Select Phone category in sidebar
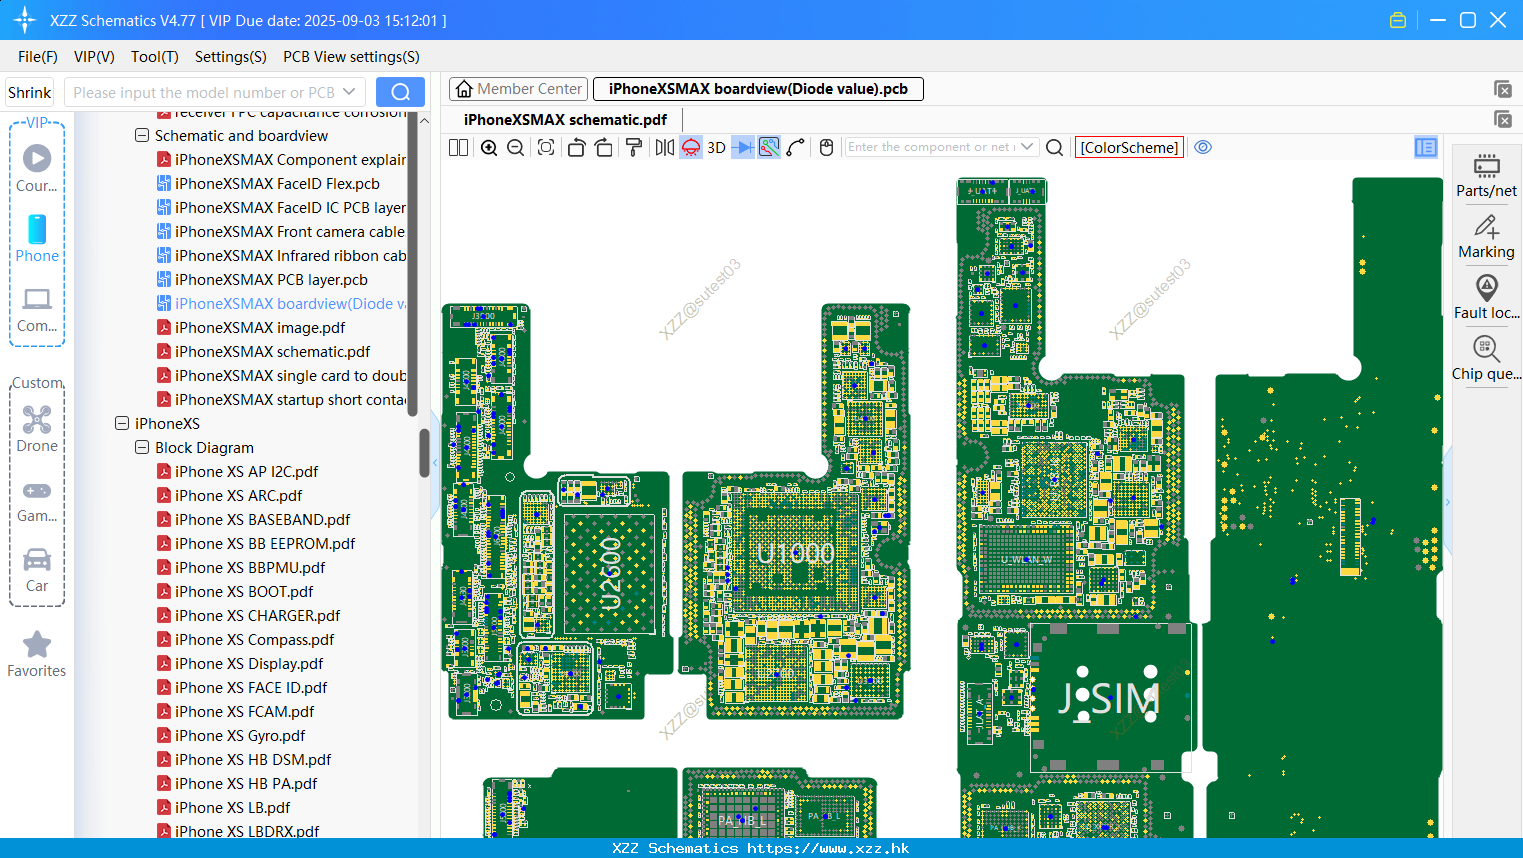Screen dimensions: 1523x858 (x=37, y=238)
